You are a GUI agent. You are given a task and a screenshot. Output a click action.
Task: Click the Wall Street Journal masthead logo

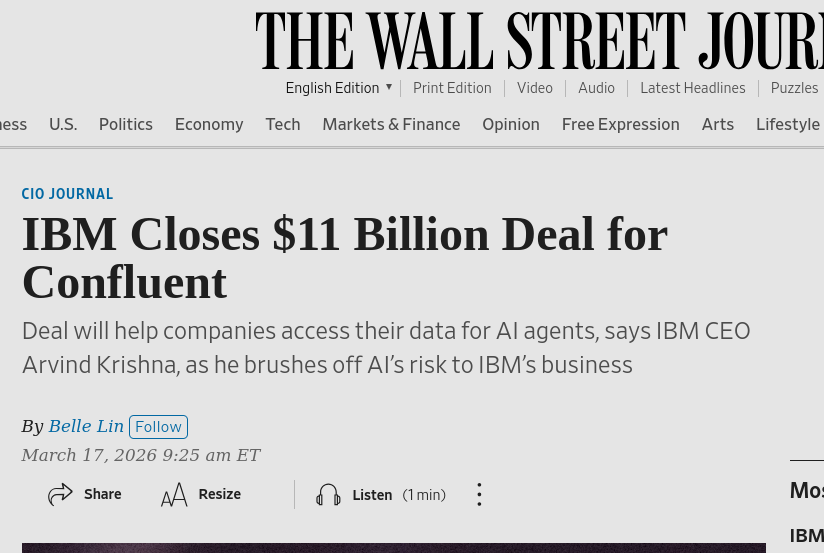click(x=540, y=41)
